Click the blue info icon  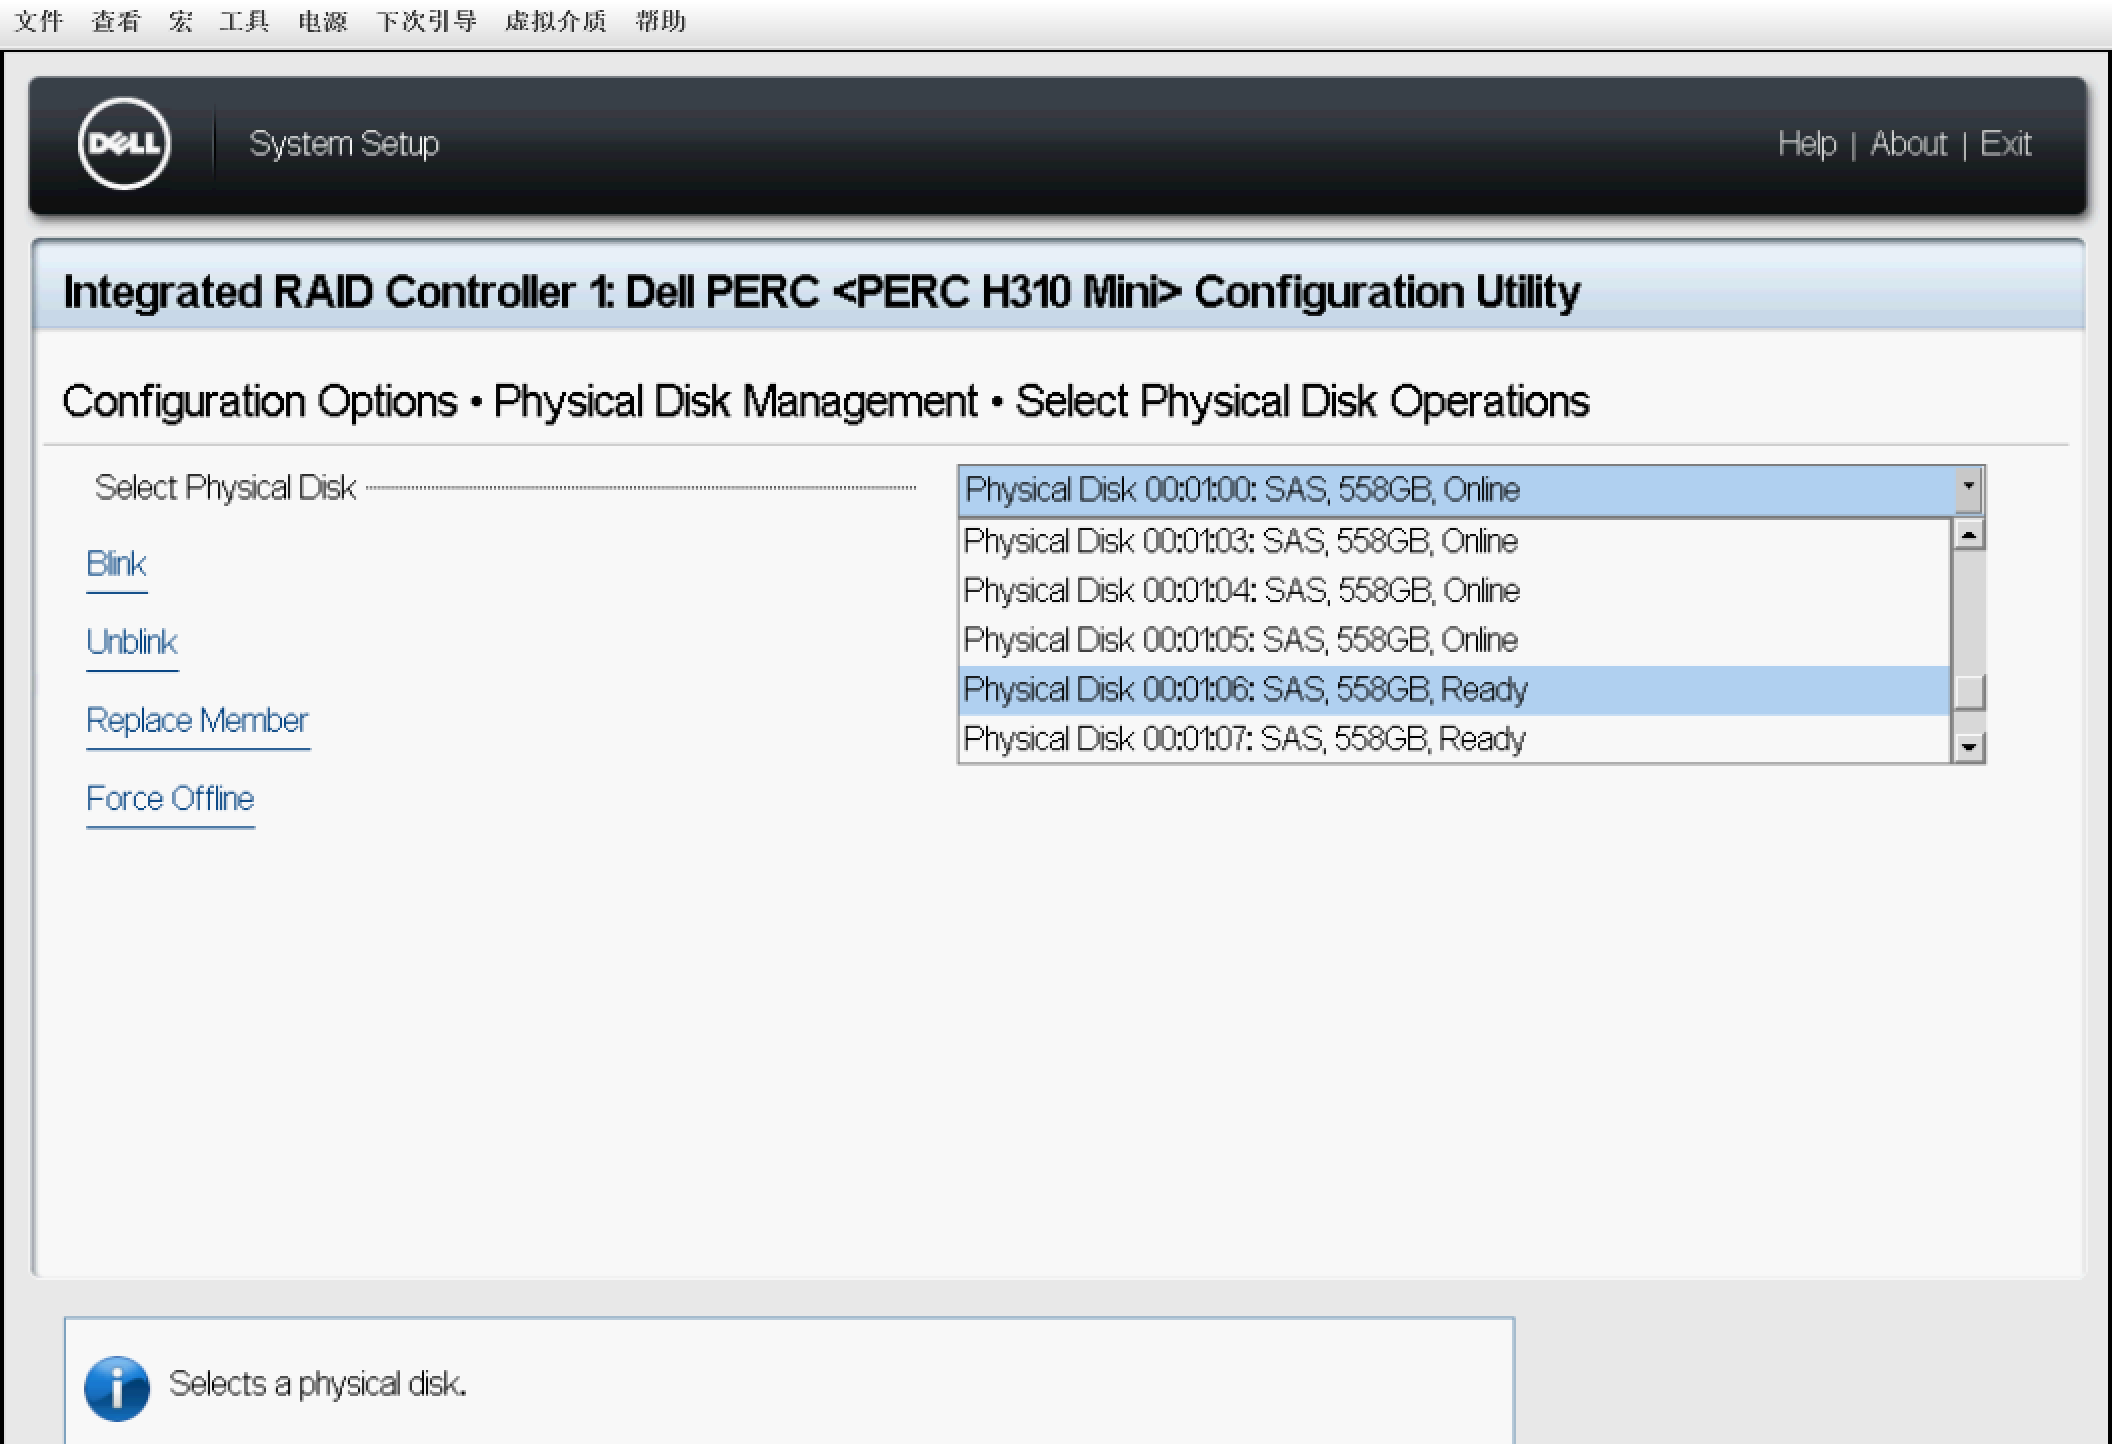coord(117,1388)
